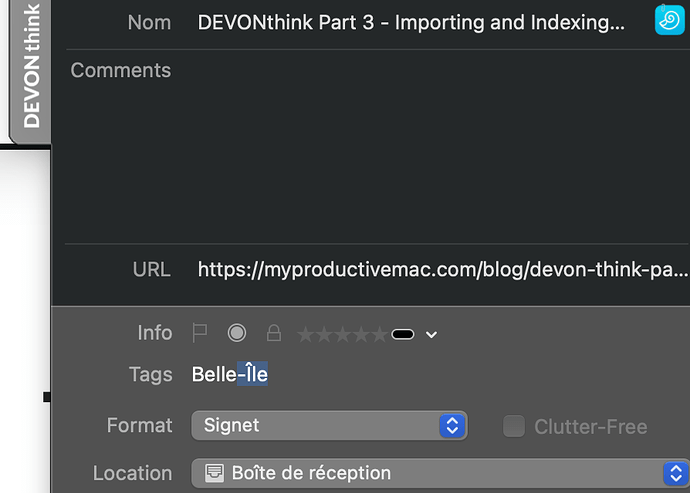Toggle the unread circle indicator
The image size is (690, 493).
[x=237, y=333]
